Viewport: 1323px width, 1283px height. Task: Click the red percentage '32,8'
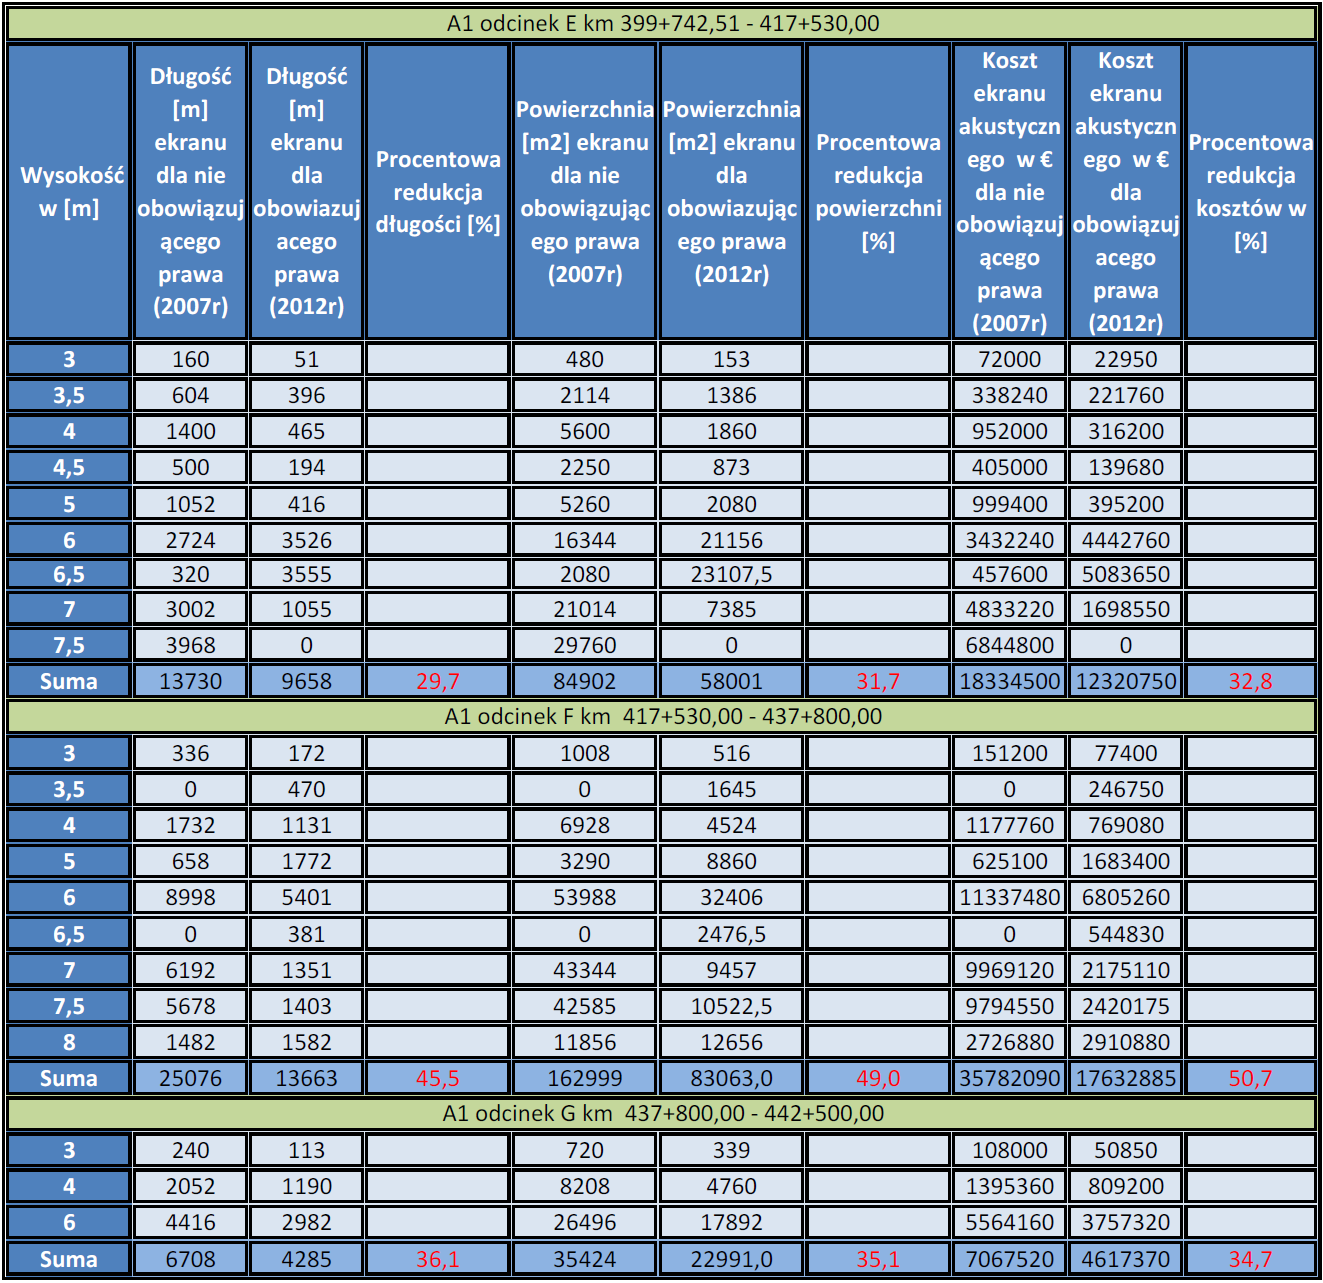[1250, 681]
